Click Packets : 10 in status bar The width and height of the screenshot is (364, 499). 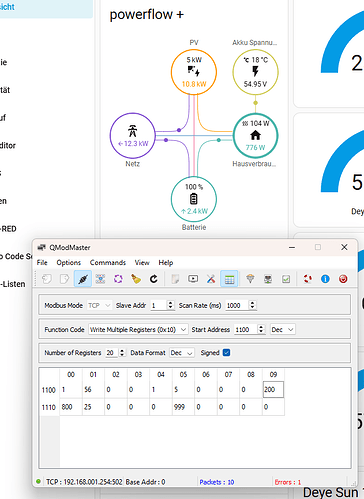pyautogui.click(x=217, y=482)
